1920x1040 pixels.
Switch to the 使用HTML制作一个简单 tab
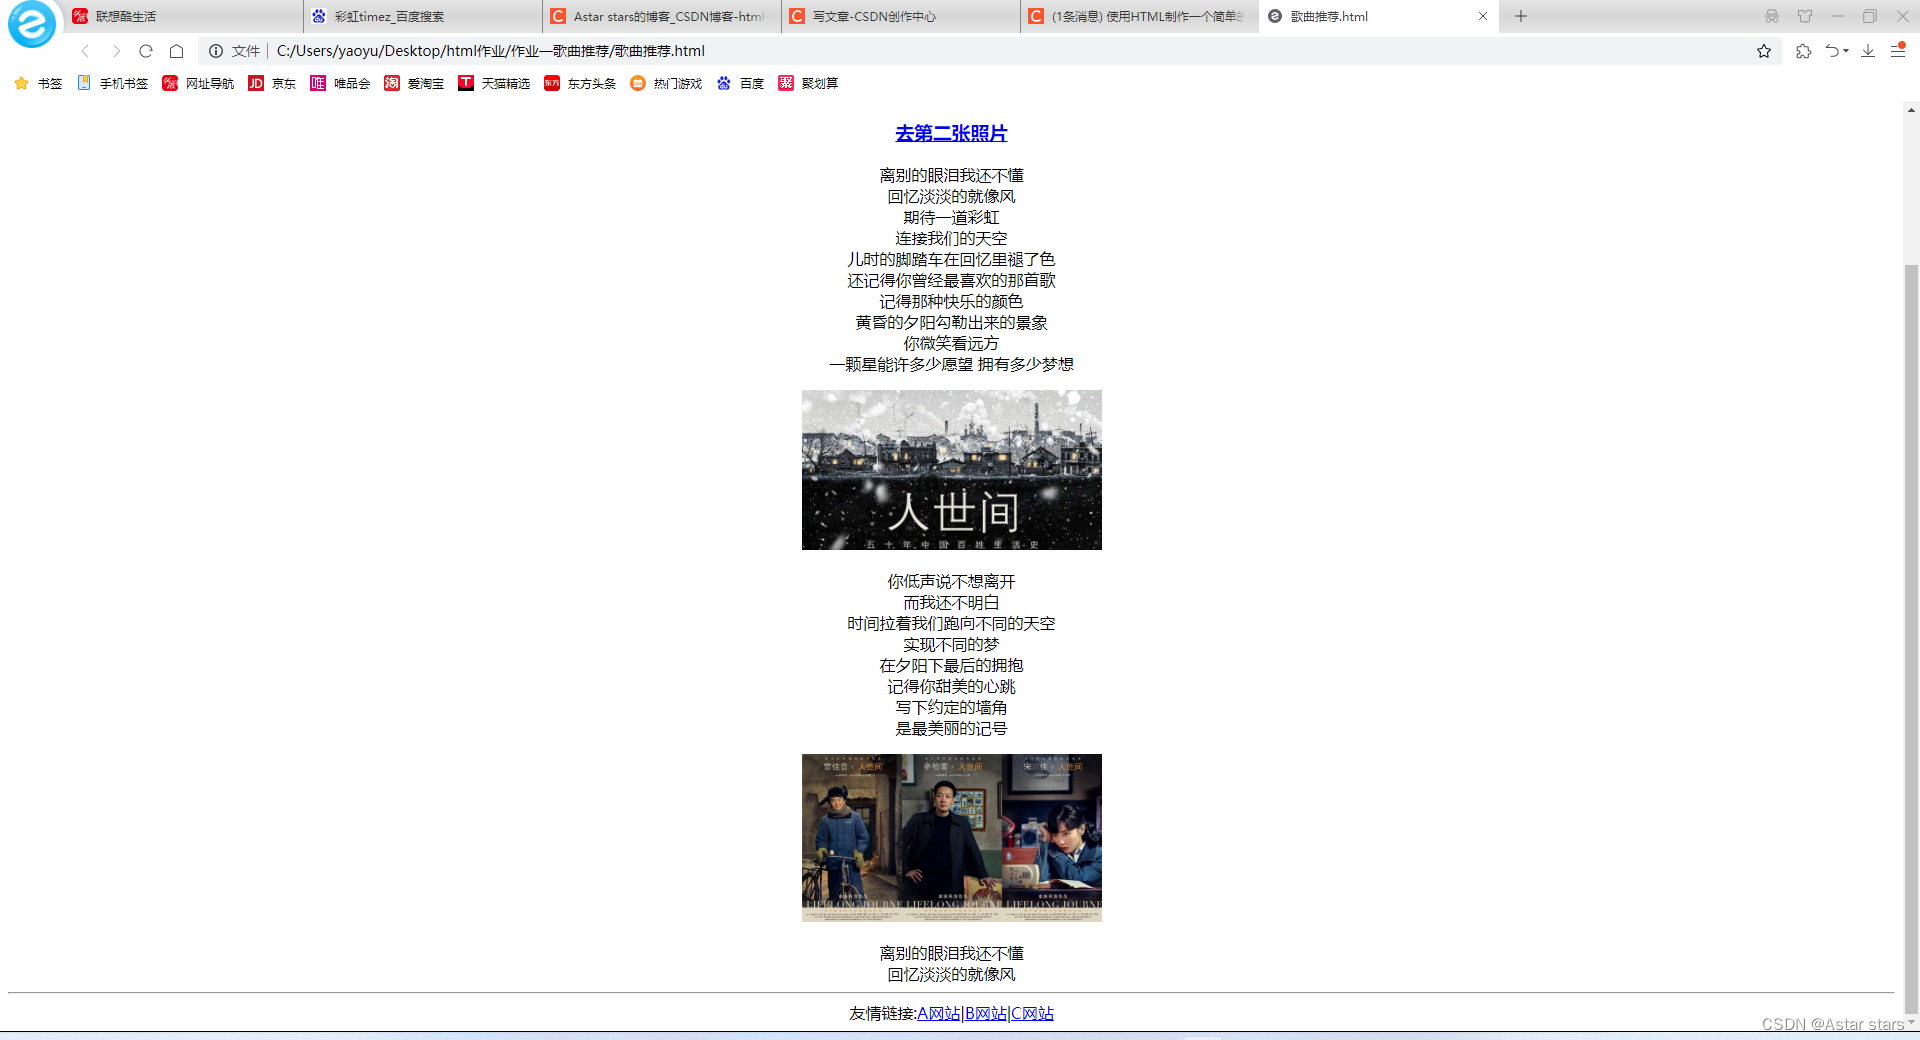1140,16
